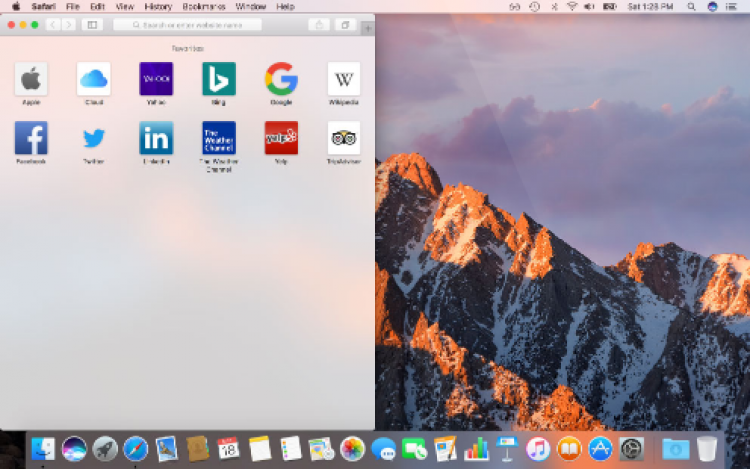
Task: Open the TripAdvisor owl favorite
Action: click(x=343, y=138)
